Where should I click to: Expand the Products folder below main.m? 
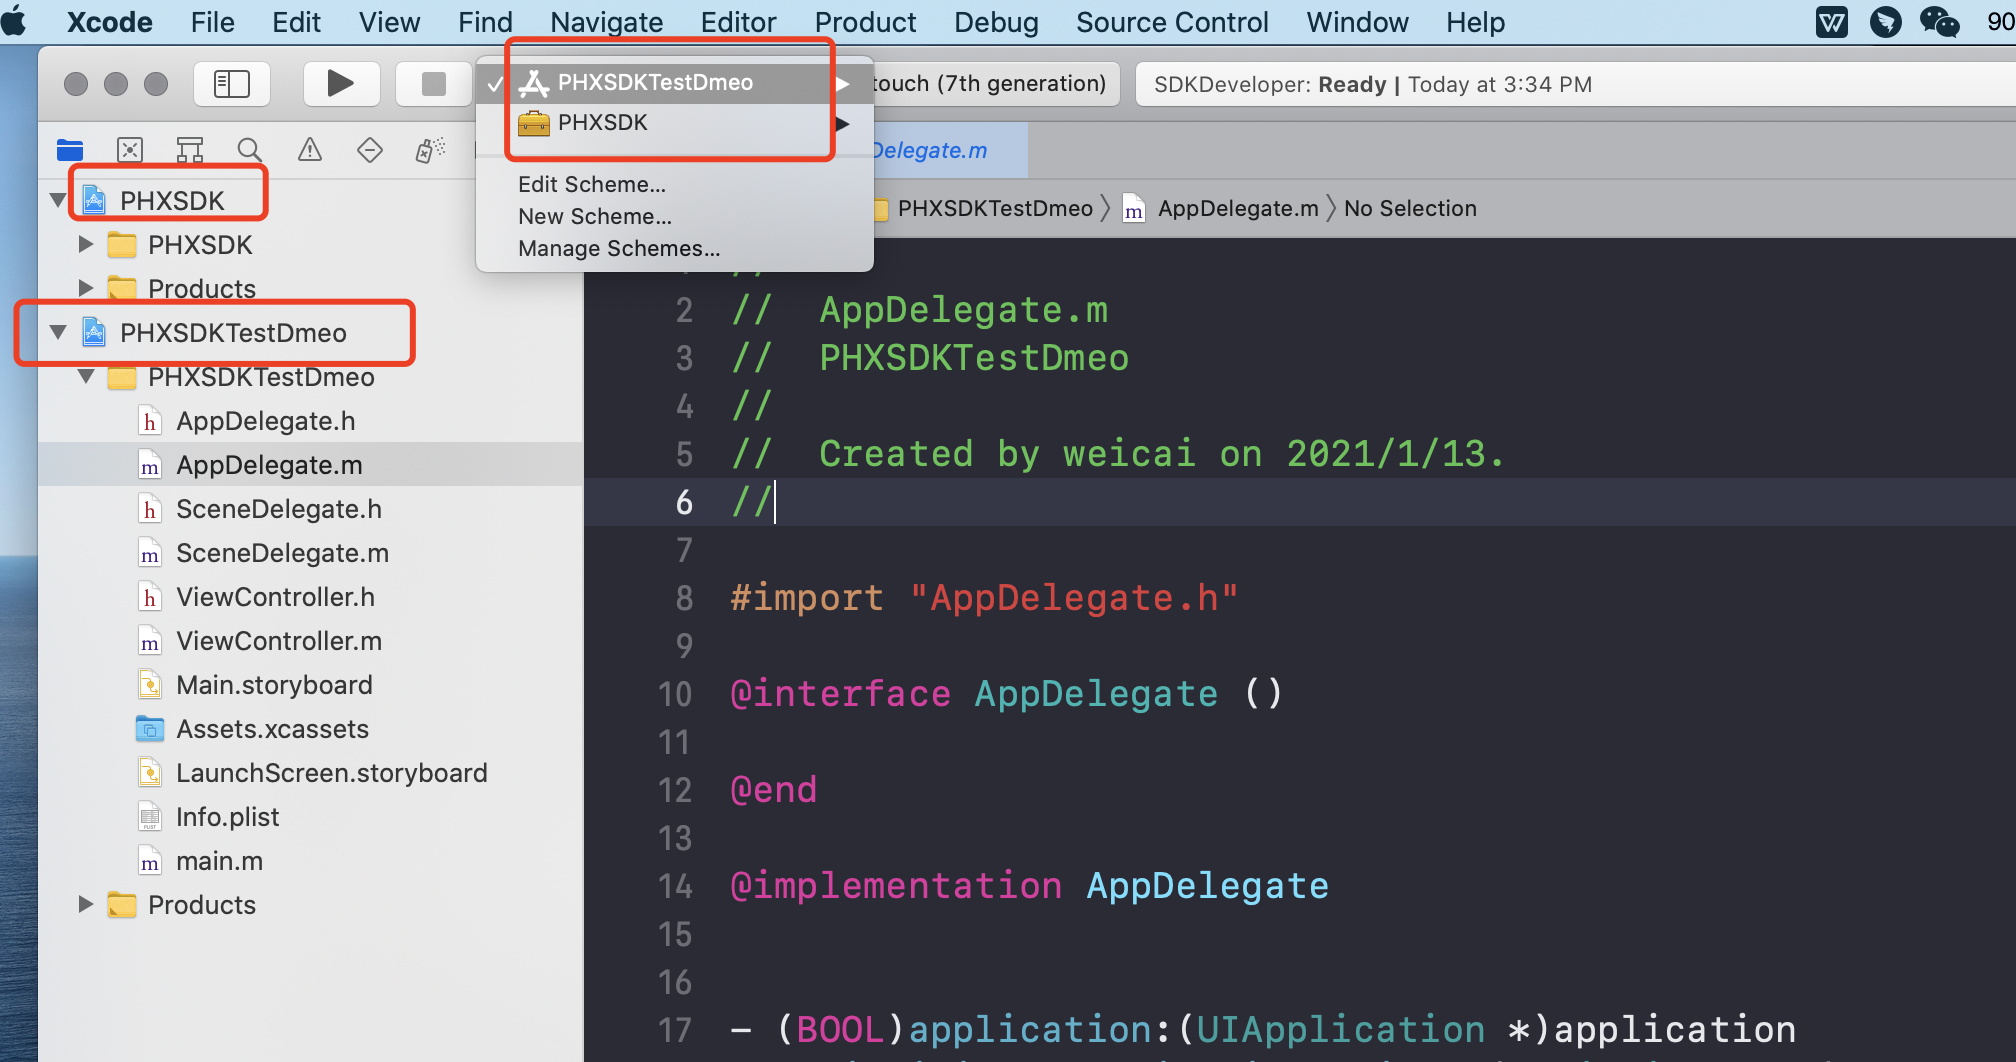[86, 904]
